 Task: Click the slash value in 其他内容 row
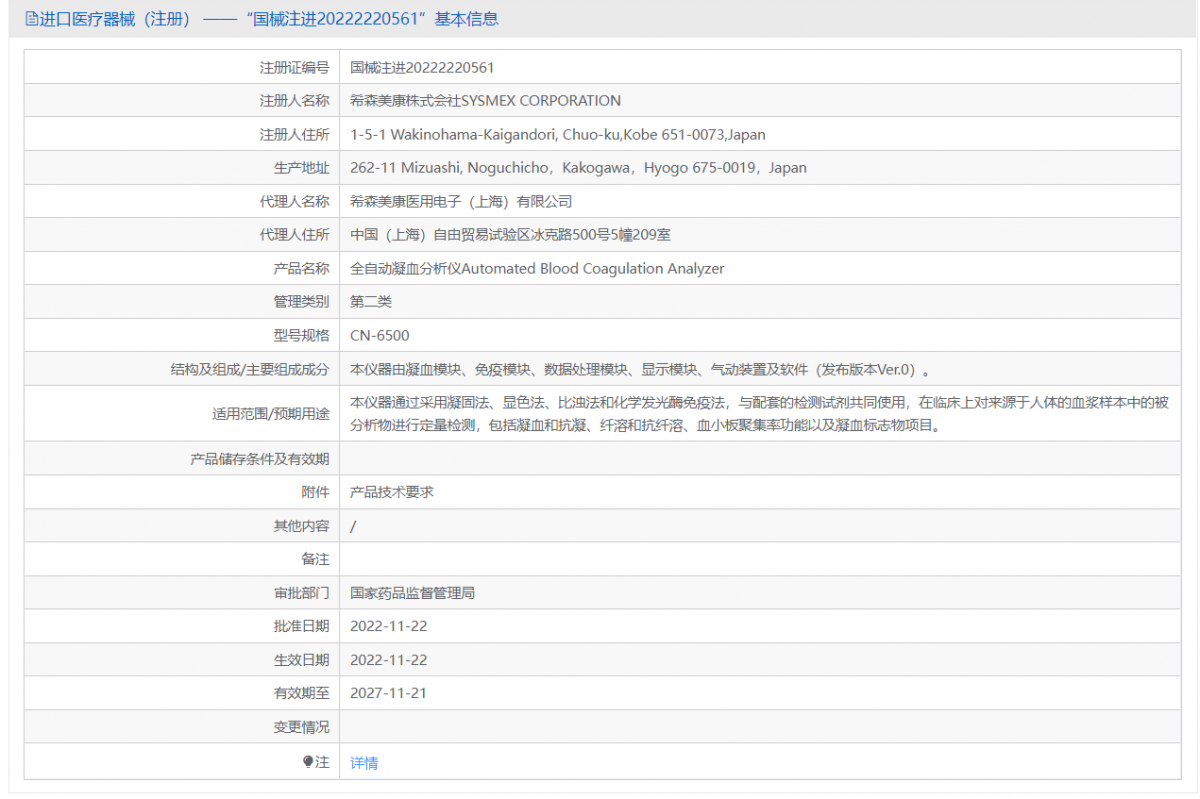click(353, 526)
